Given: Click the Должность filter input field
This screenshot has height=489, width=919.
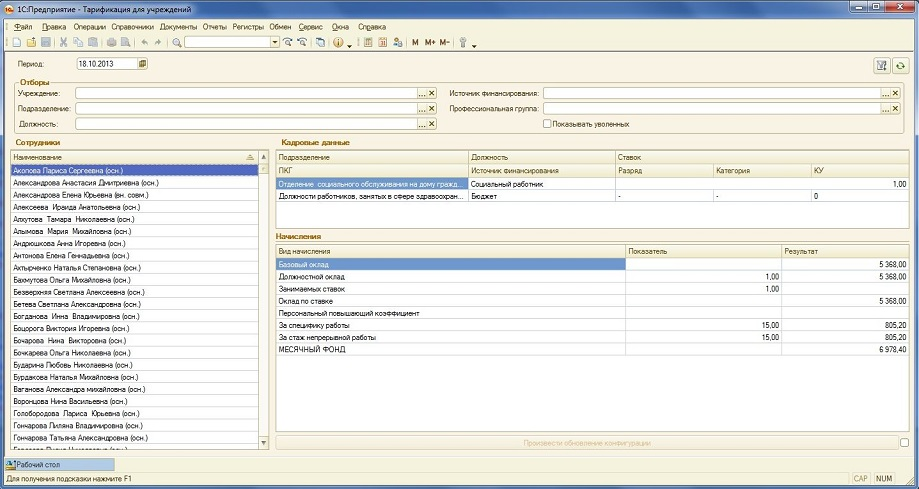Looking at the screenshot, I should click(x=245, y=124).
